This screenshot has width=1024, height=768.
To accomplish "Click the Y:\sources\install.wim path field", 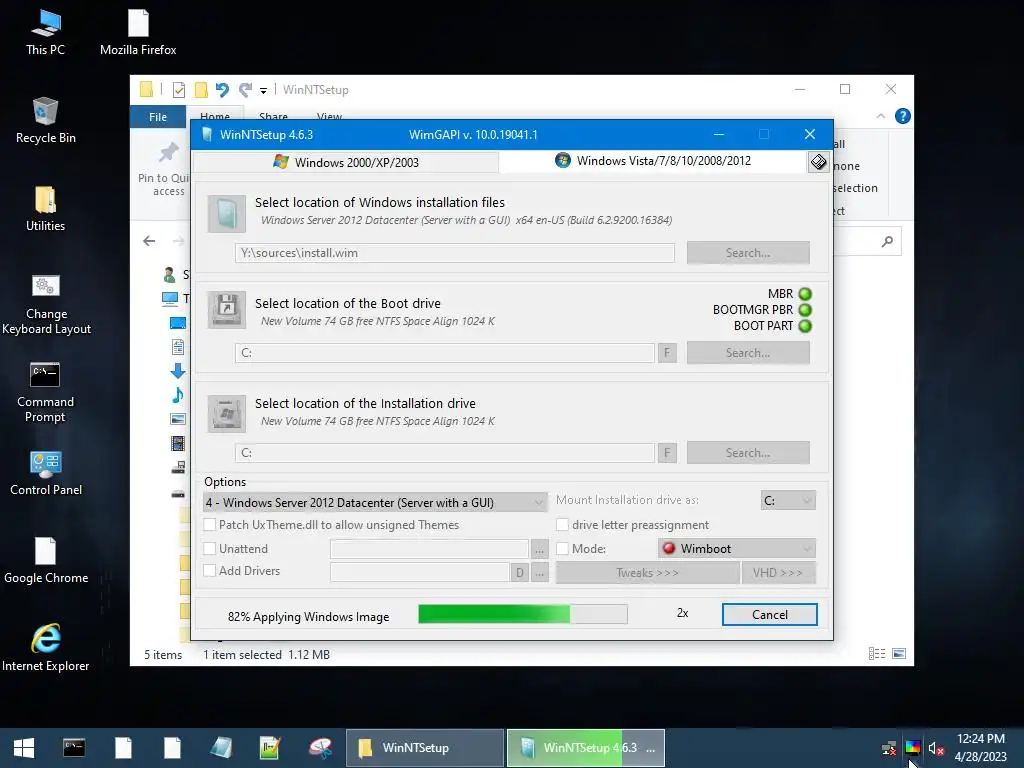I will tap(455, 253).
